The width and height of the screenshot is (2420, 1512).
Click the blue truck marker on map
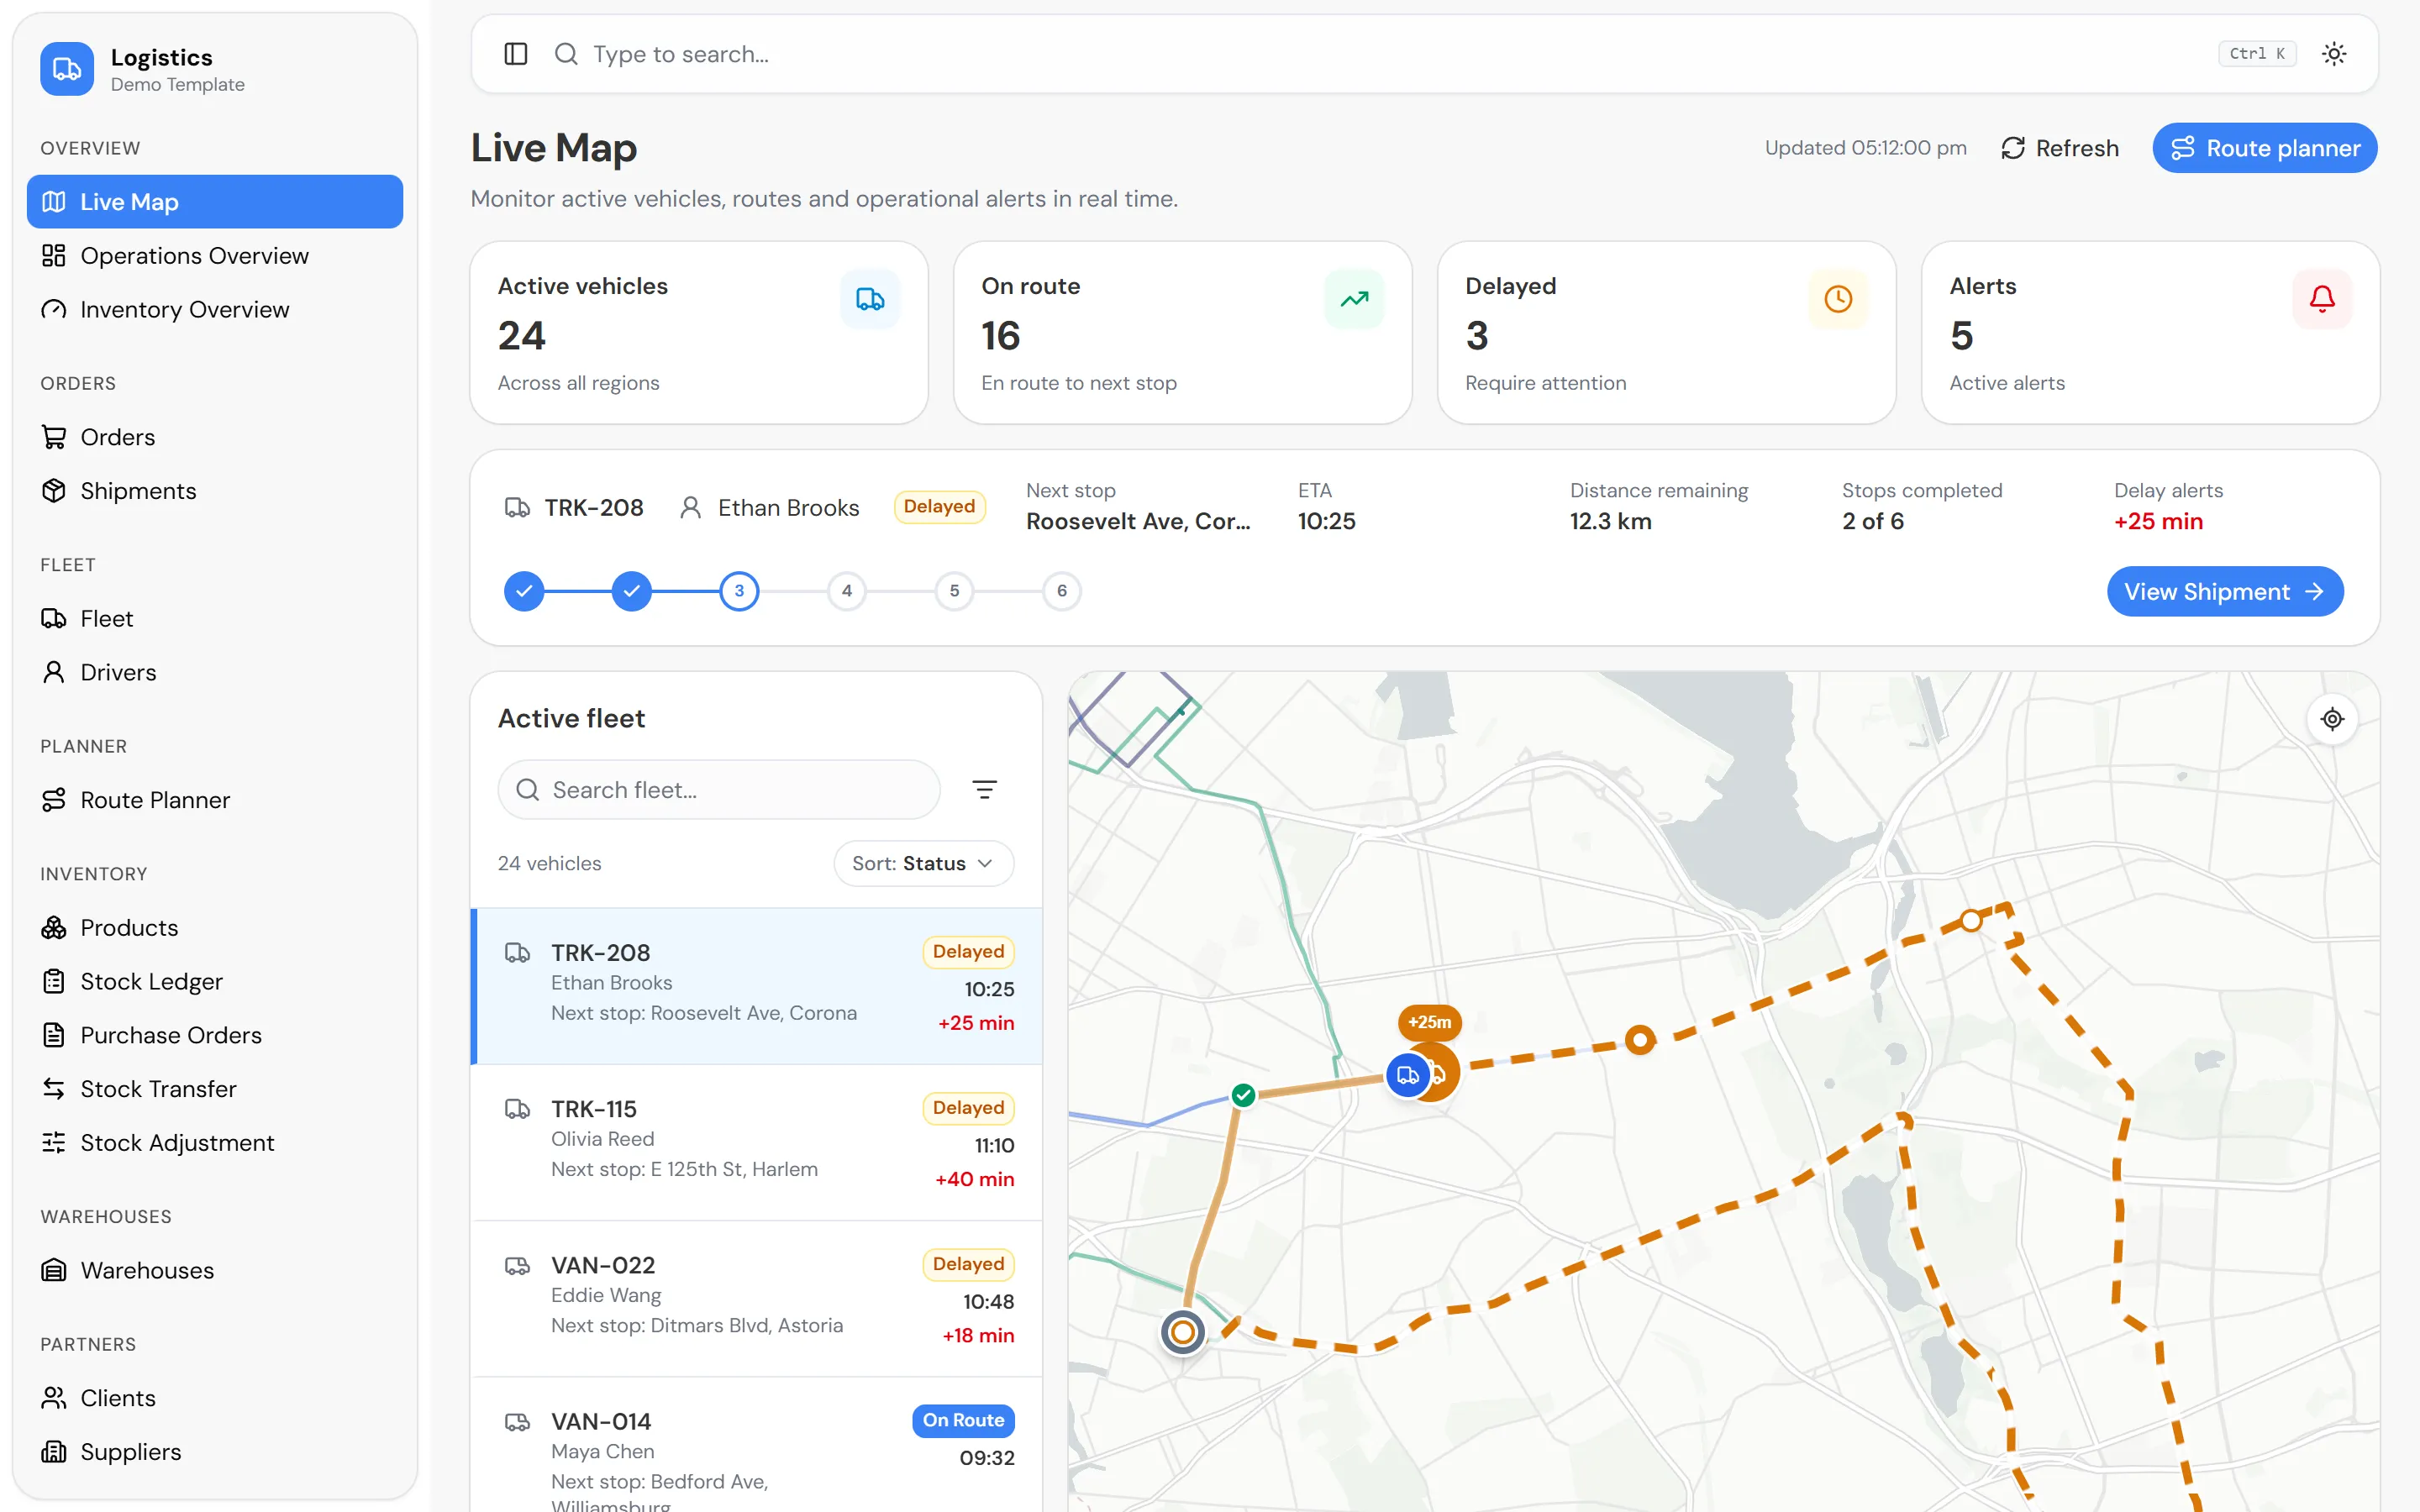tap(1407, 1075)
